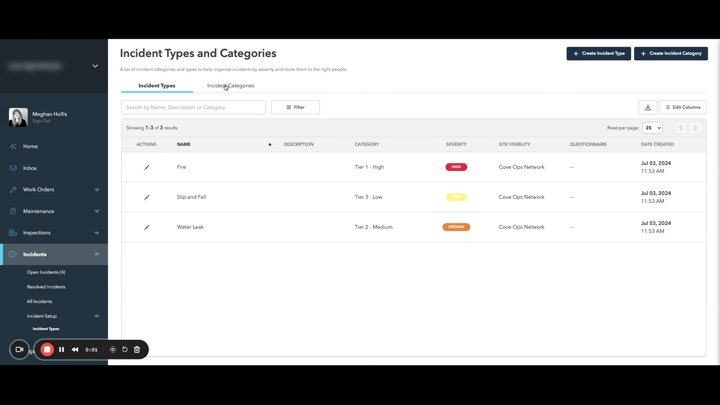Open the Rows per page dropdown
The height and width of the screenshot is (405, 720).
tap(652, 128)
